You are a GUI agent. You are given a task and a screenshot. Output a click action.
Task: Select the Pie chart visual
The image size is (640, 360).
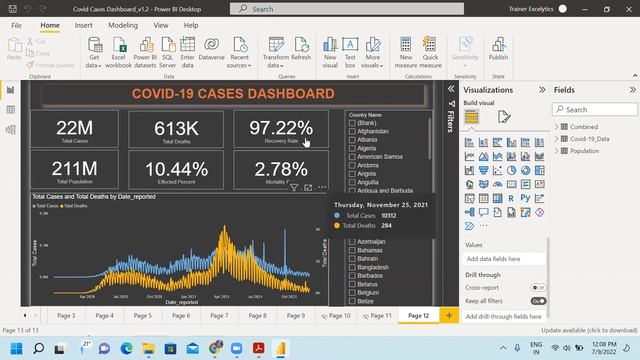pyautogui.click(x=511, y=170)
